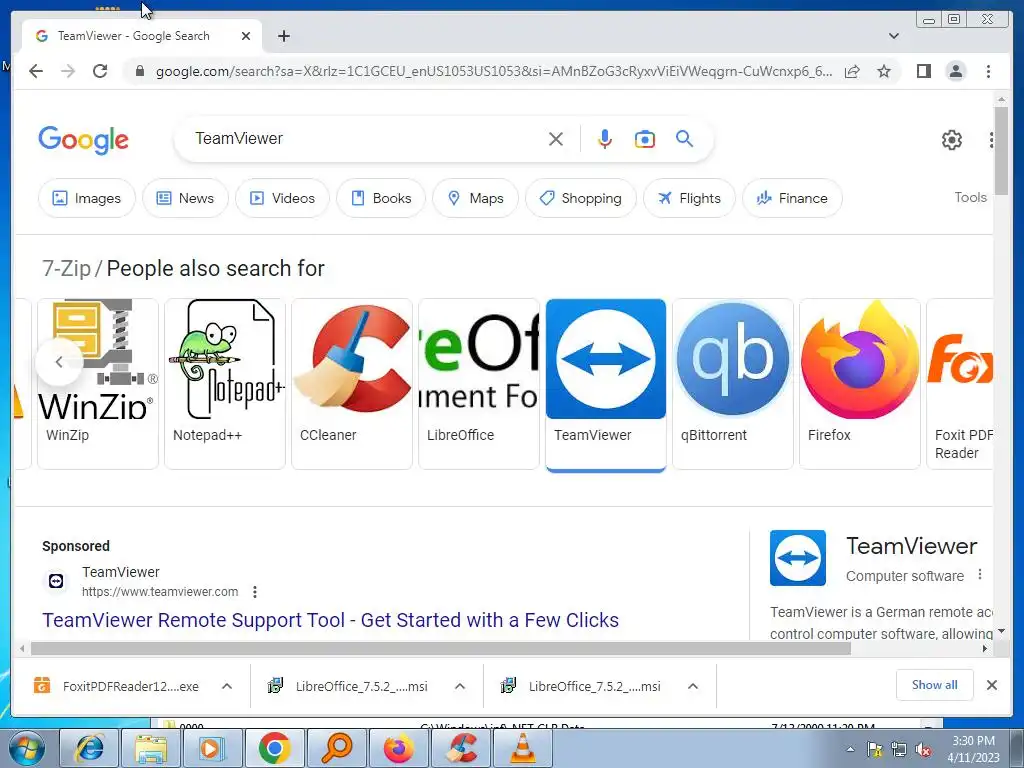Select the LibreOffice carousel card
The width and height of the screenshot is (1024, 768).
tap(479, 384)
